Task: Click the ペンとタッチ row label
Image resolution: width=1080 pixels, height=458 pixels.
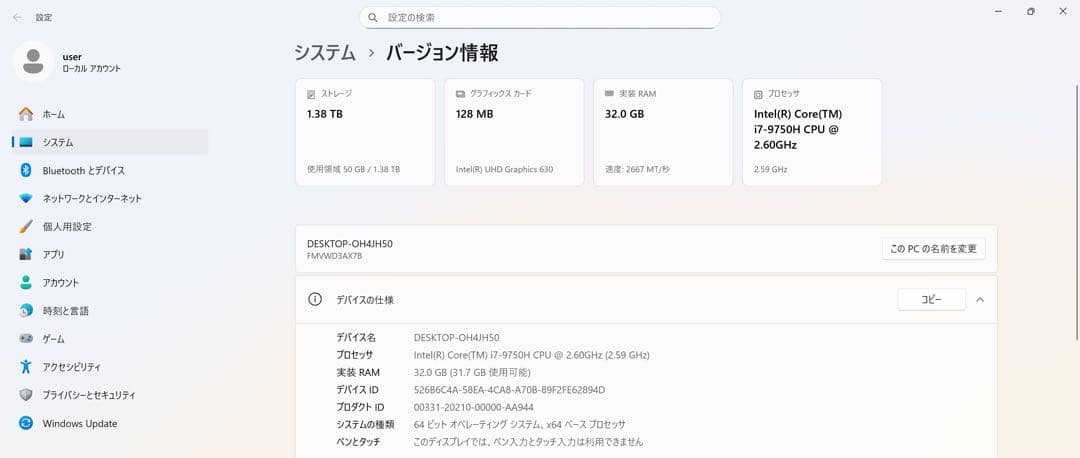Action: point(358,441)
